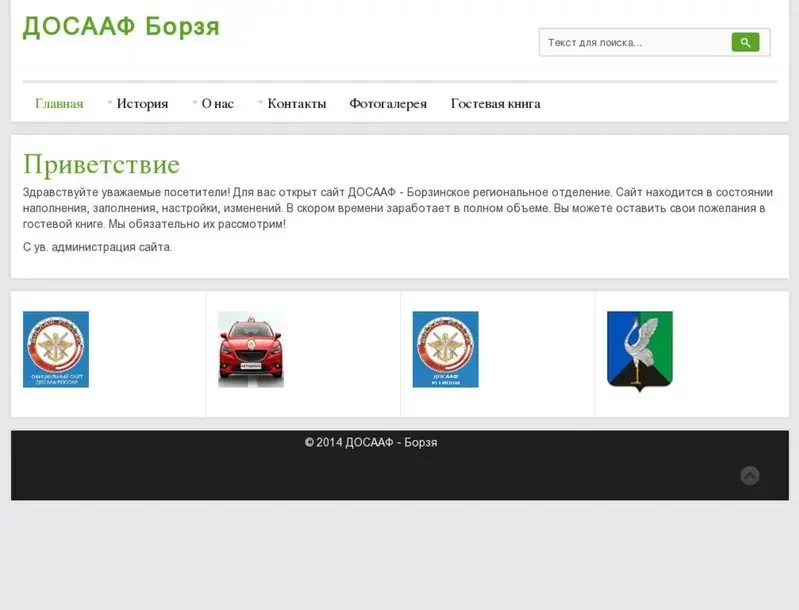Open the official DOSAAF Russia site logo
The height and width of the screenshot is (610, 799).
[56, 350]
